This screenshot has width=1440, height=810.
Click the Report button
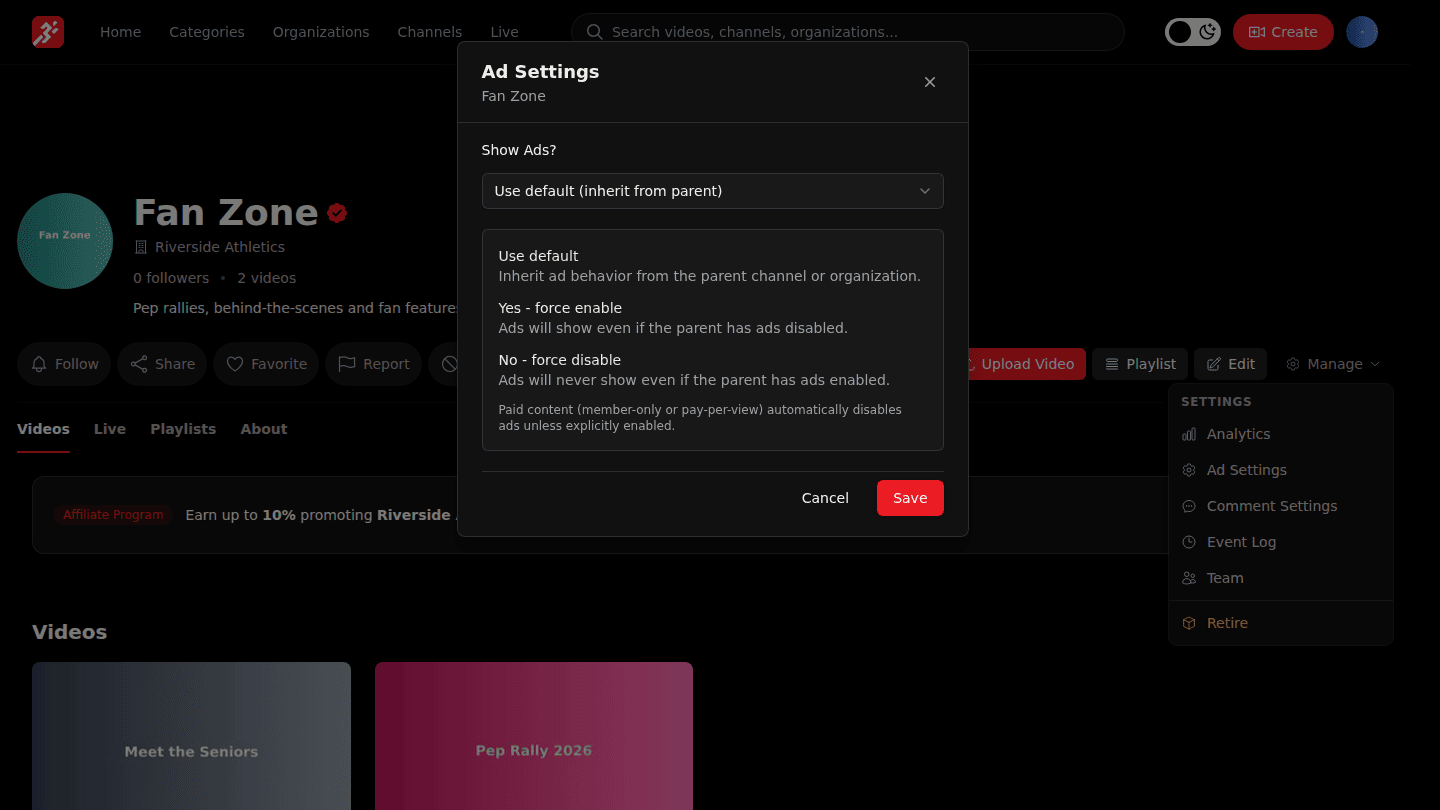pyautogui.click(x=373, y=364)
